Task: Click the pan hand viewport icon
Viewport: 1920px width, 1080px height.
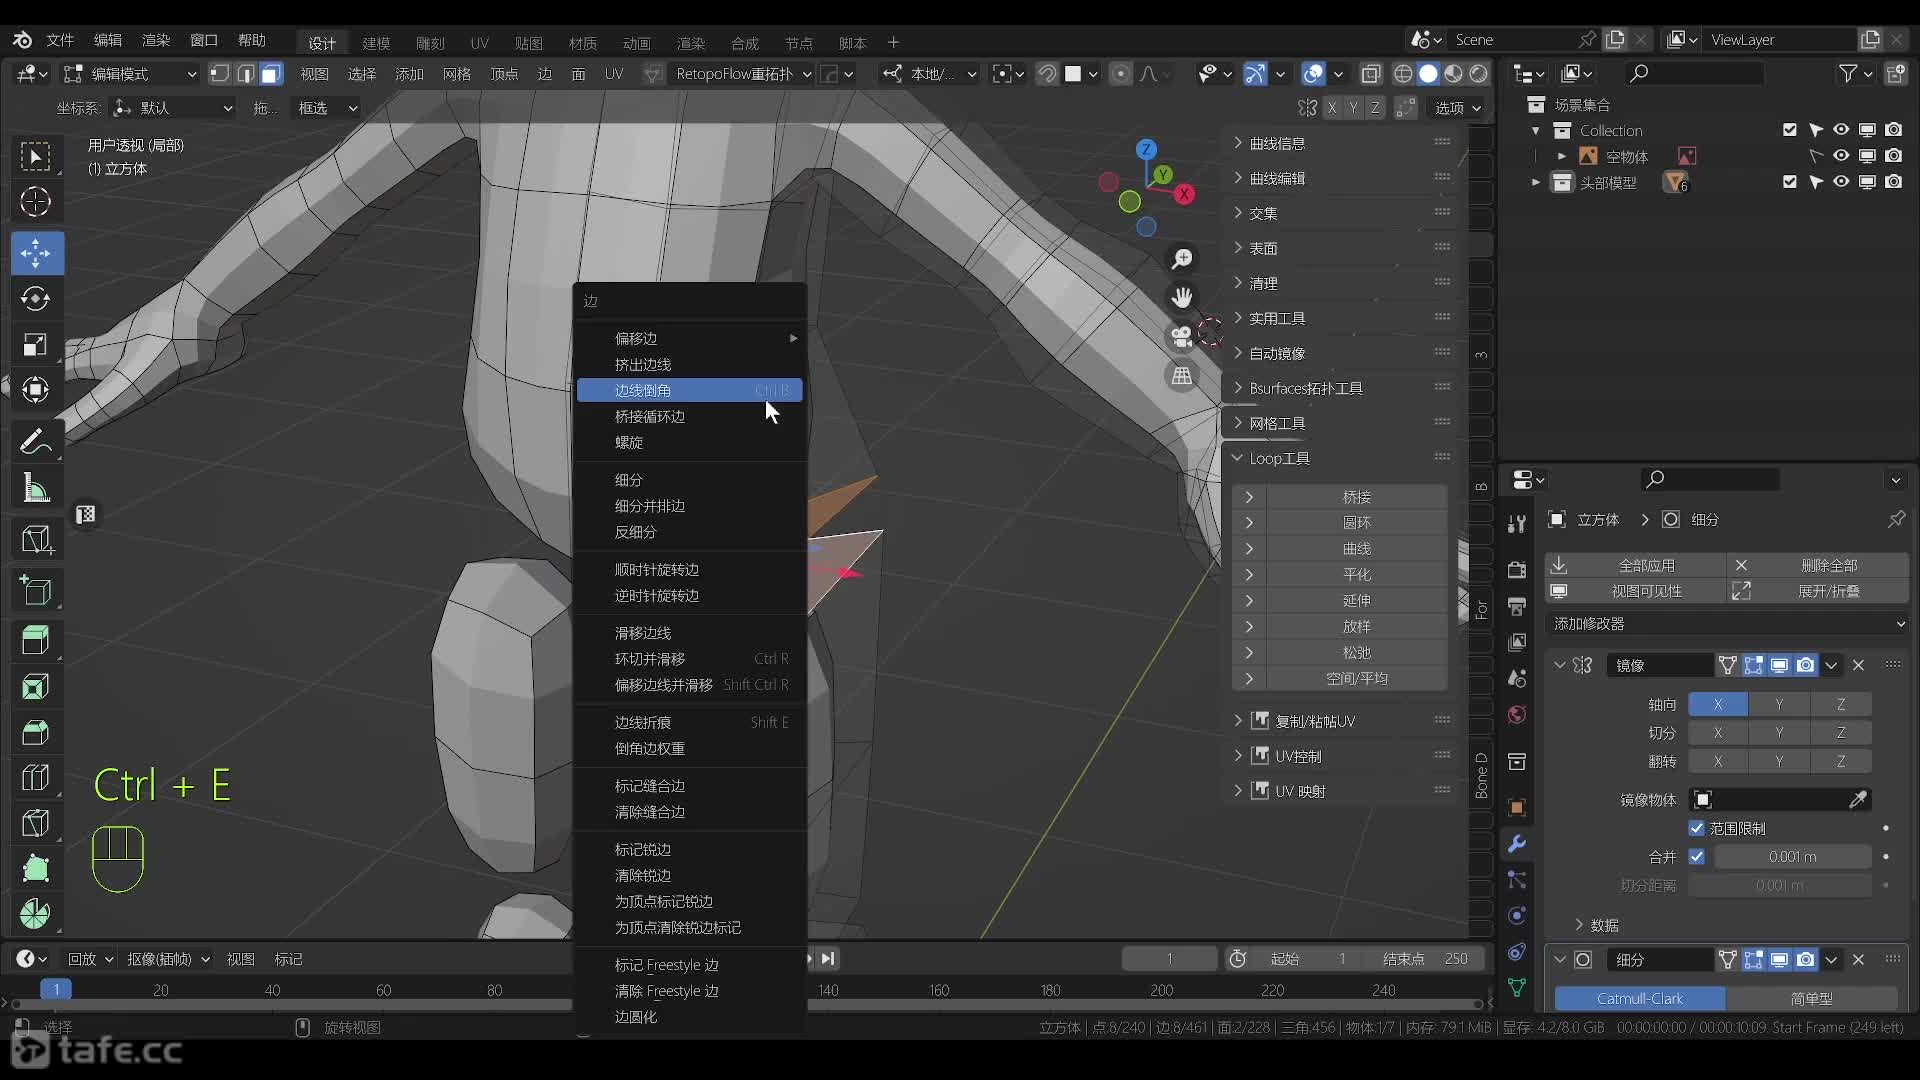Action: click(1182, 298)
